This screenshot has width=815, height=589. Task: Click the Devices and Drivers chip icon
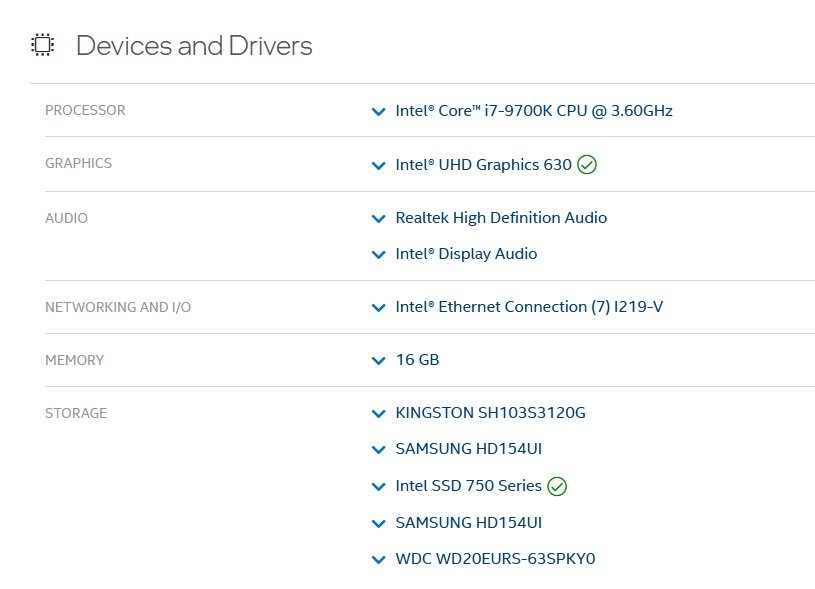tap(43, 45)
